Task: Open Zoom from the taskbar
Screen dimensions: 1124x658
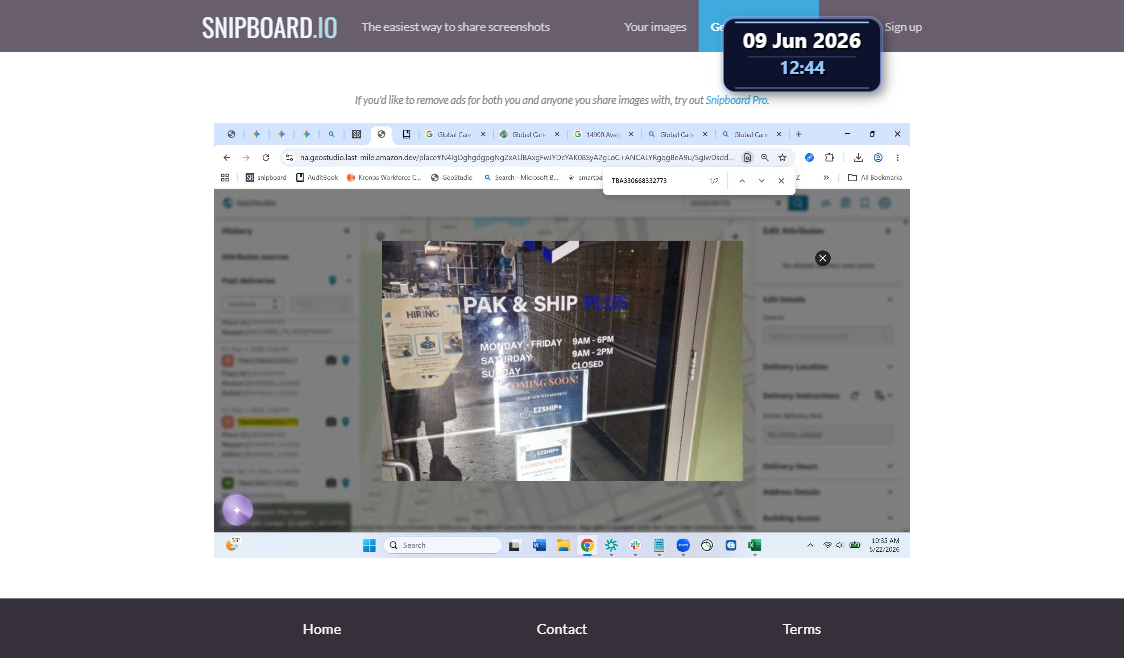Action: coord(683,545)
